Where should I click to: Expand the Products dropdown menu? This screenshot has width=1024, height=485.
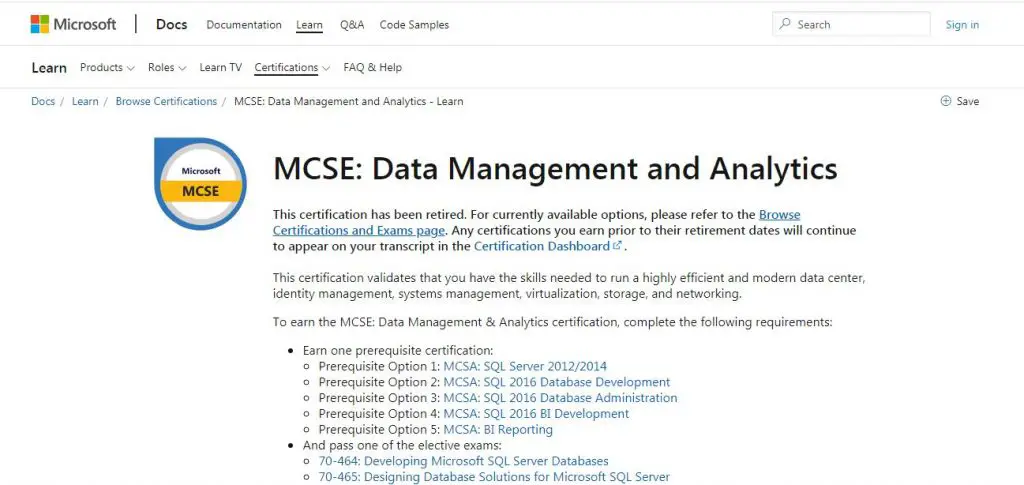[107, 67]
